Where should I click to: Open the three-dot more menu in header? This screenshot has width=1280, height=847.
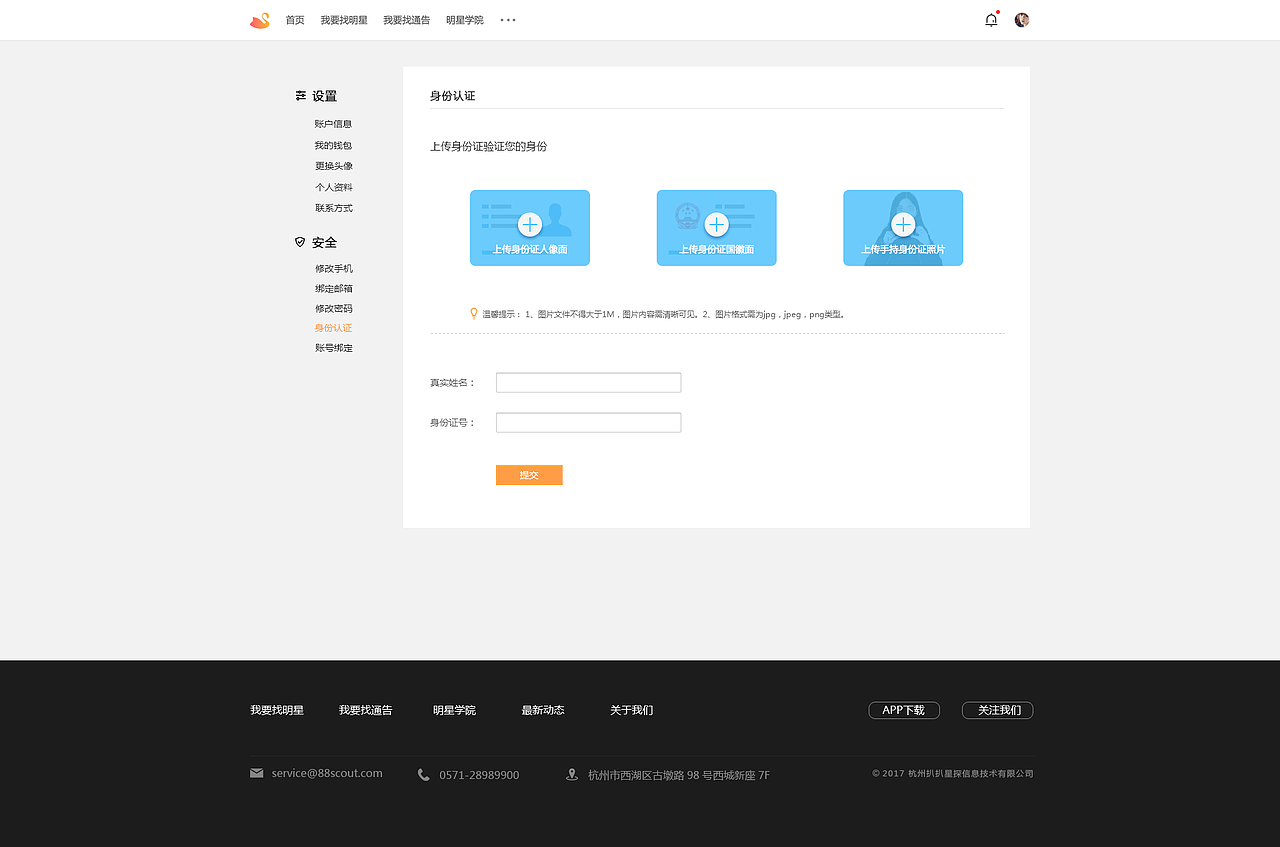(508, 20)
